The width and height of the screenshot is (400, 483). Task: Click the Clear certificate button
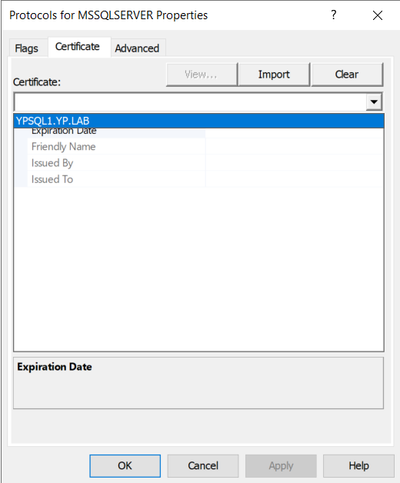coord(347,74)
